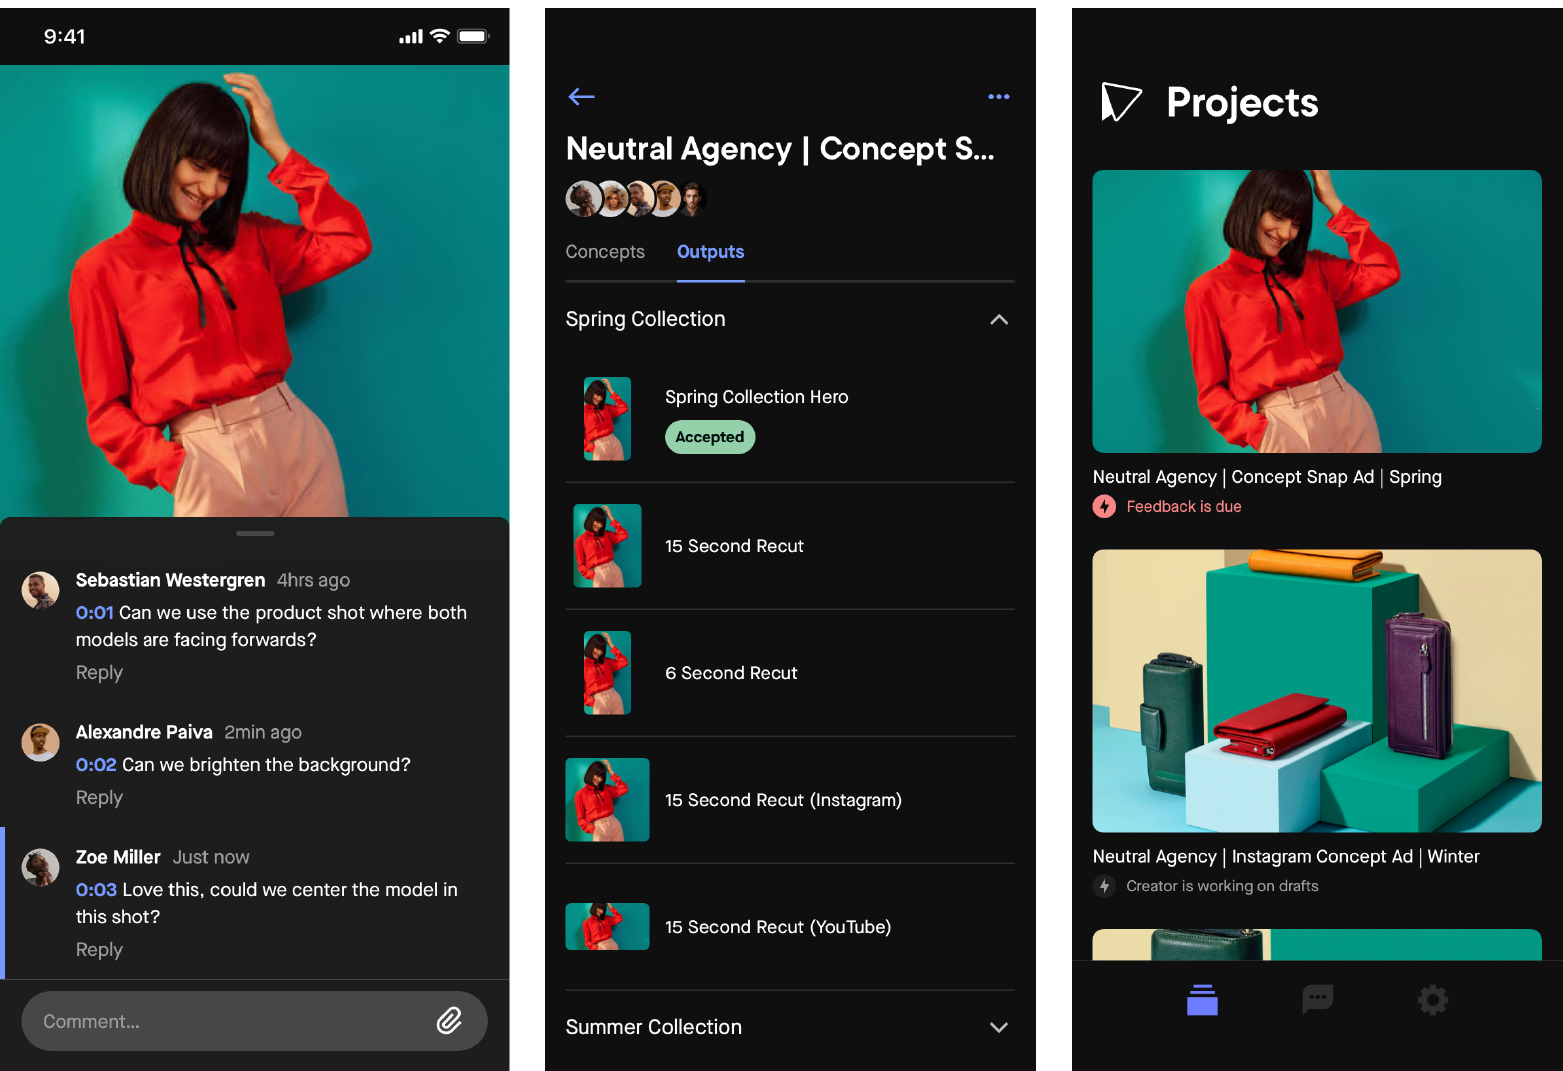This screenshot has width=1563, height=1071.
Task: Click 'Neutral Agency | Concept Snap Ad | Spring' title
Action: [x=1267, y=477]
